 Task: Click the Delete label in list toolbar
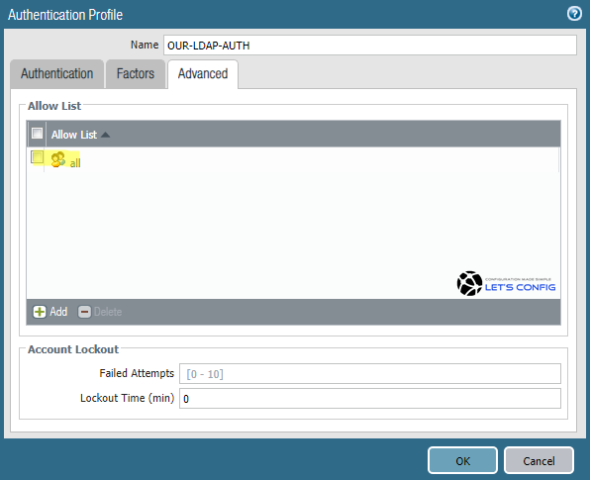click(x=108, y=312)
